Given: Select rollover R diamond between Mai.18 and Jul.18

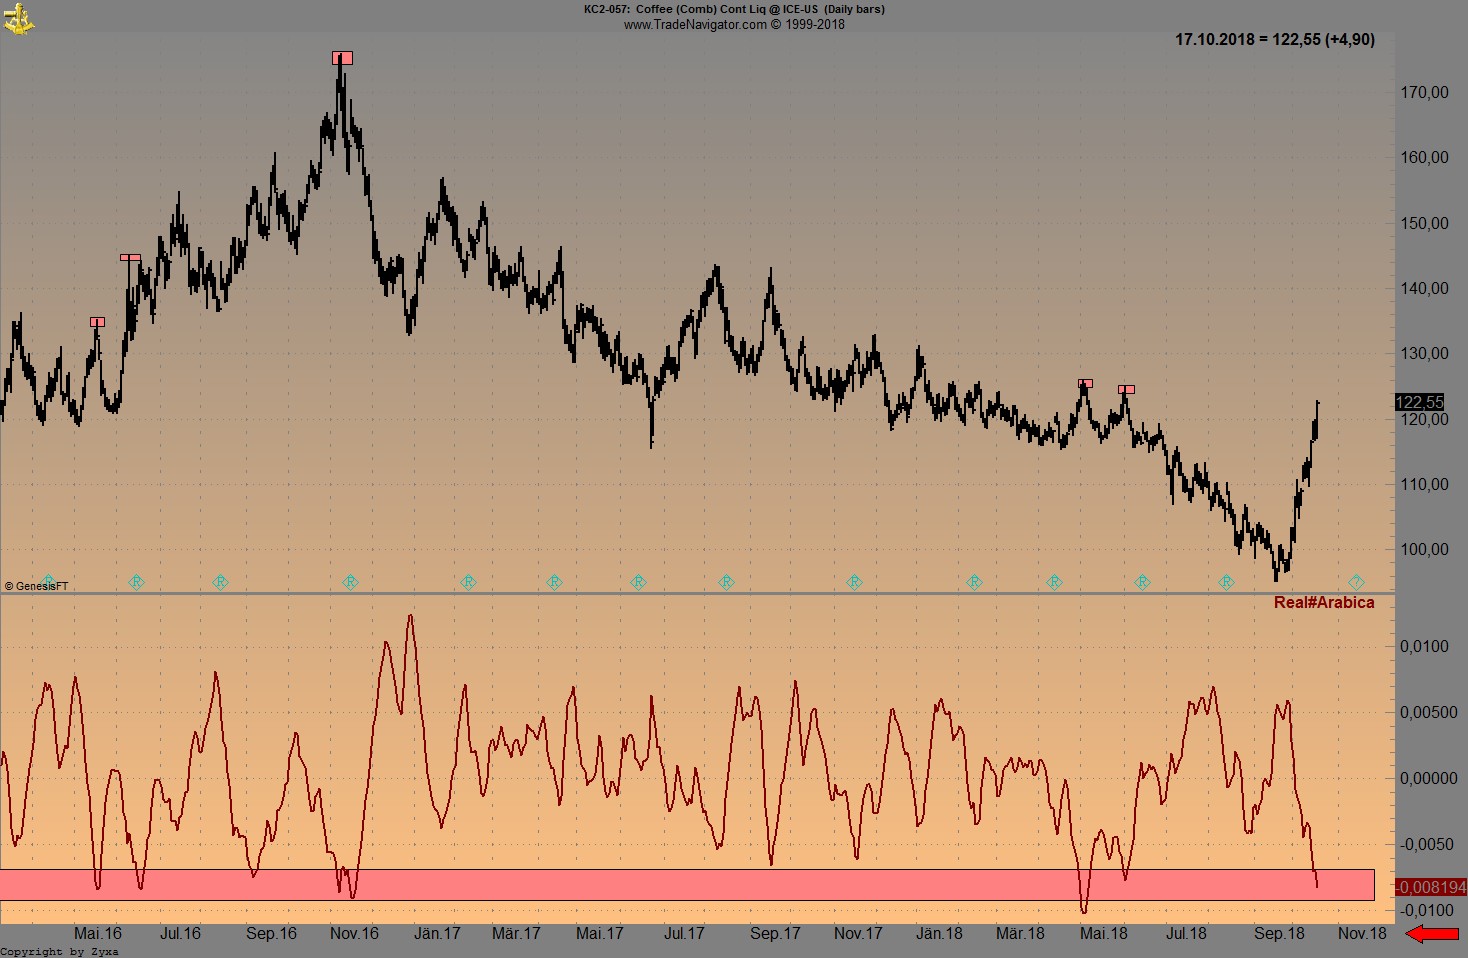Looking at the screenshot, I should click(1142, 582).
